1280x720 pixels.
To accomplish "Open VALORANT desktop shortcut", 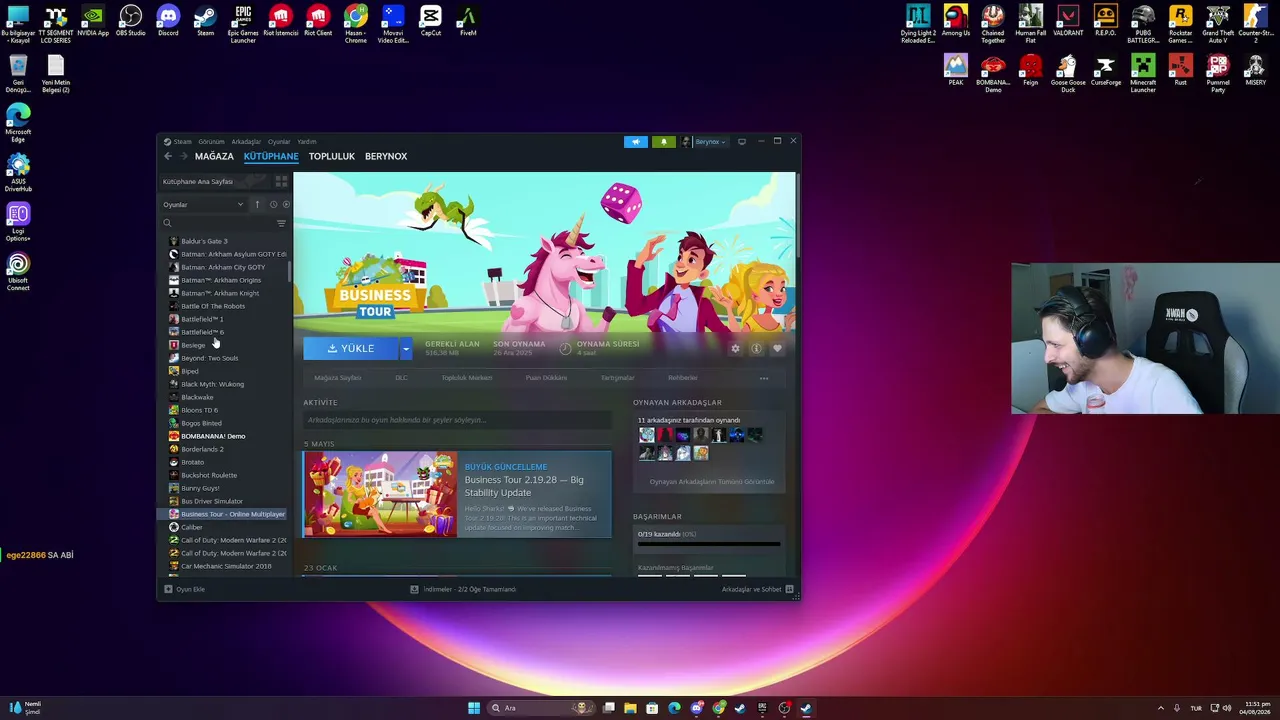I will (x=1068, y=21).
